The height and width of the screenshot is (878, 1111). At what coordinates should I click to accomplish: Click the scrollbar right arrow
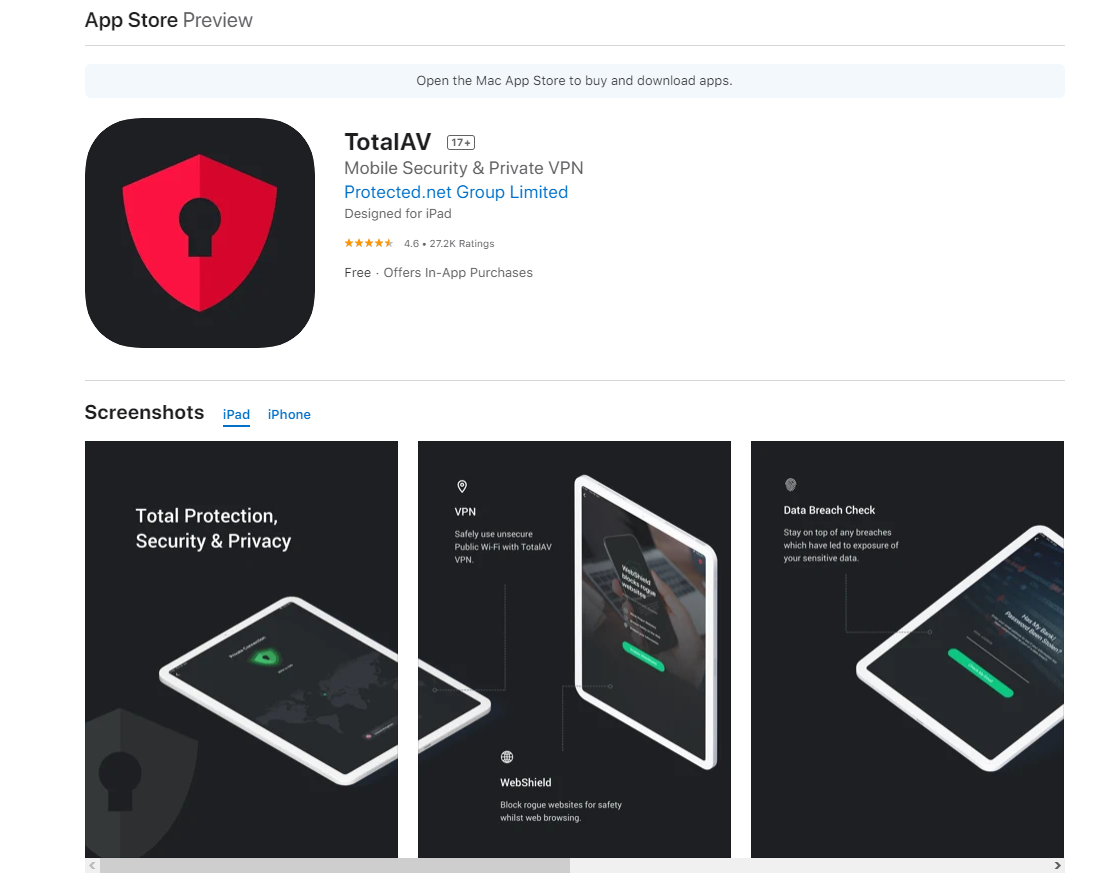(x=1057, y=865)
